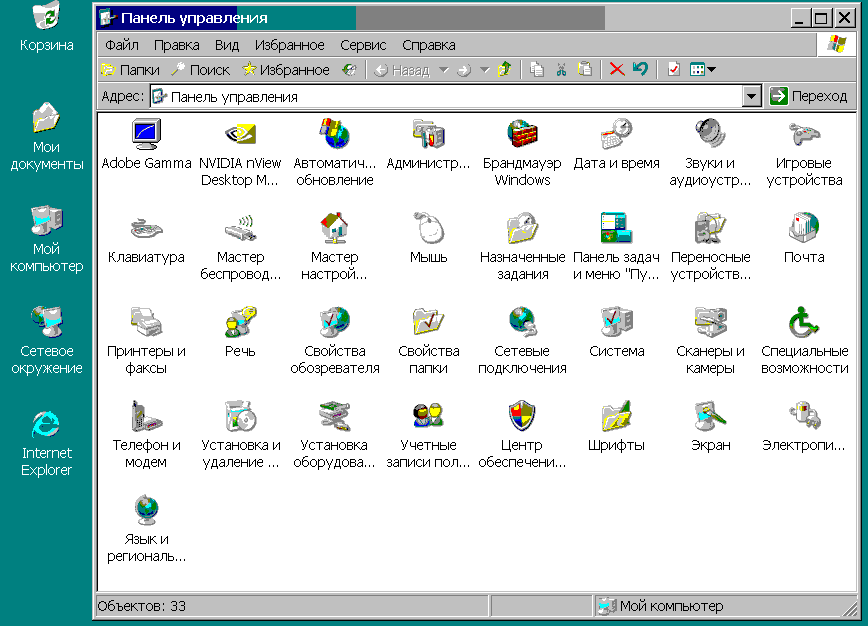This screenshot has width=868, height=626.
Task: Open Сканеры и камеры
Action: pyautogui.click(x=710, y=342)
